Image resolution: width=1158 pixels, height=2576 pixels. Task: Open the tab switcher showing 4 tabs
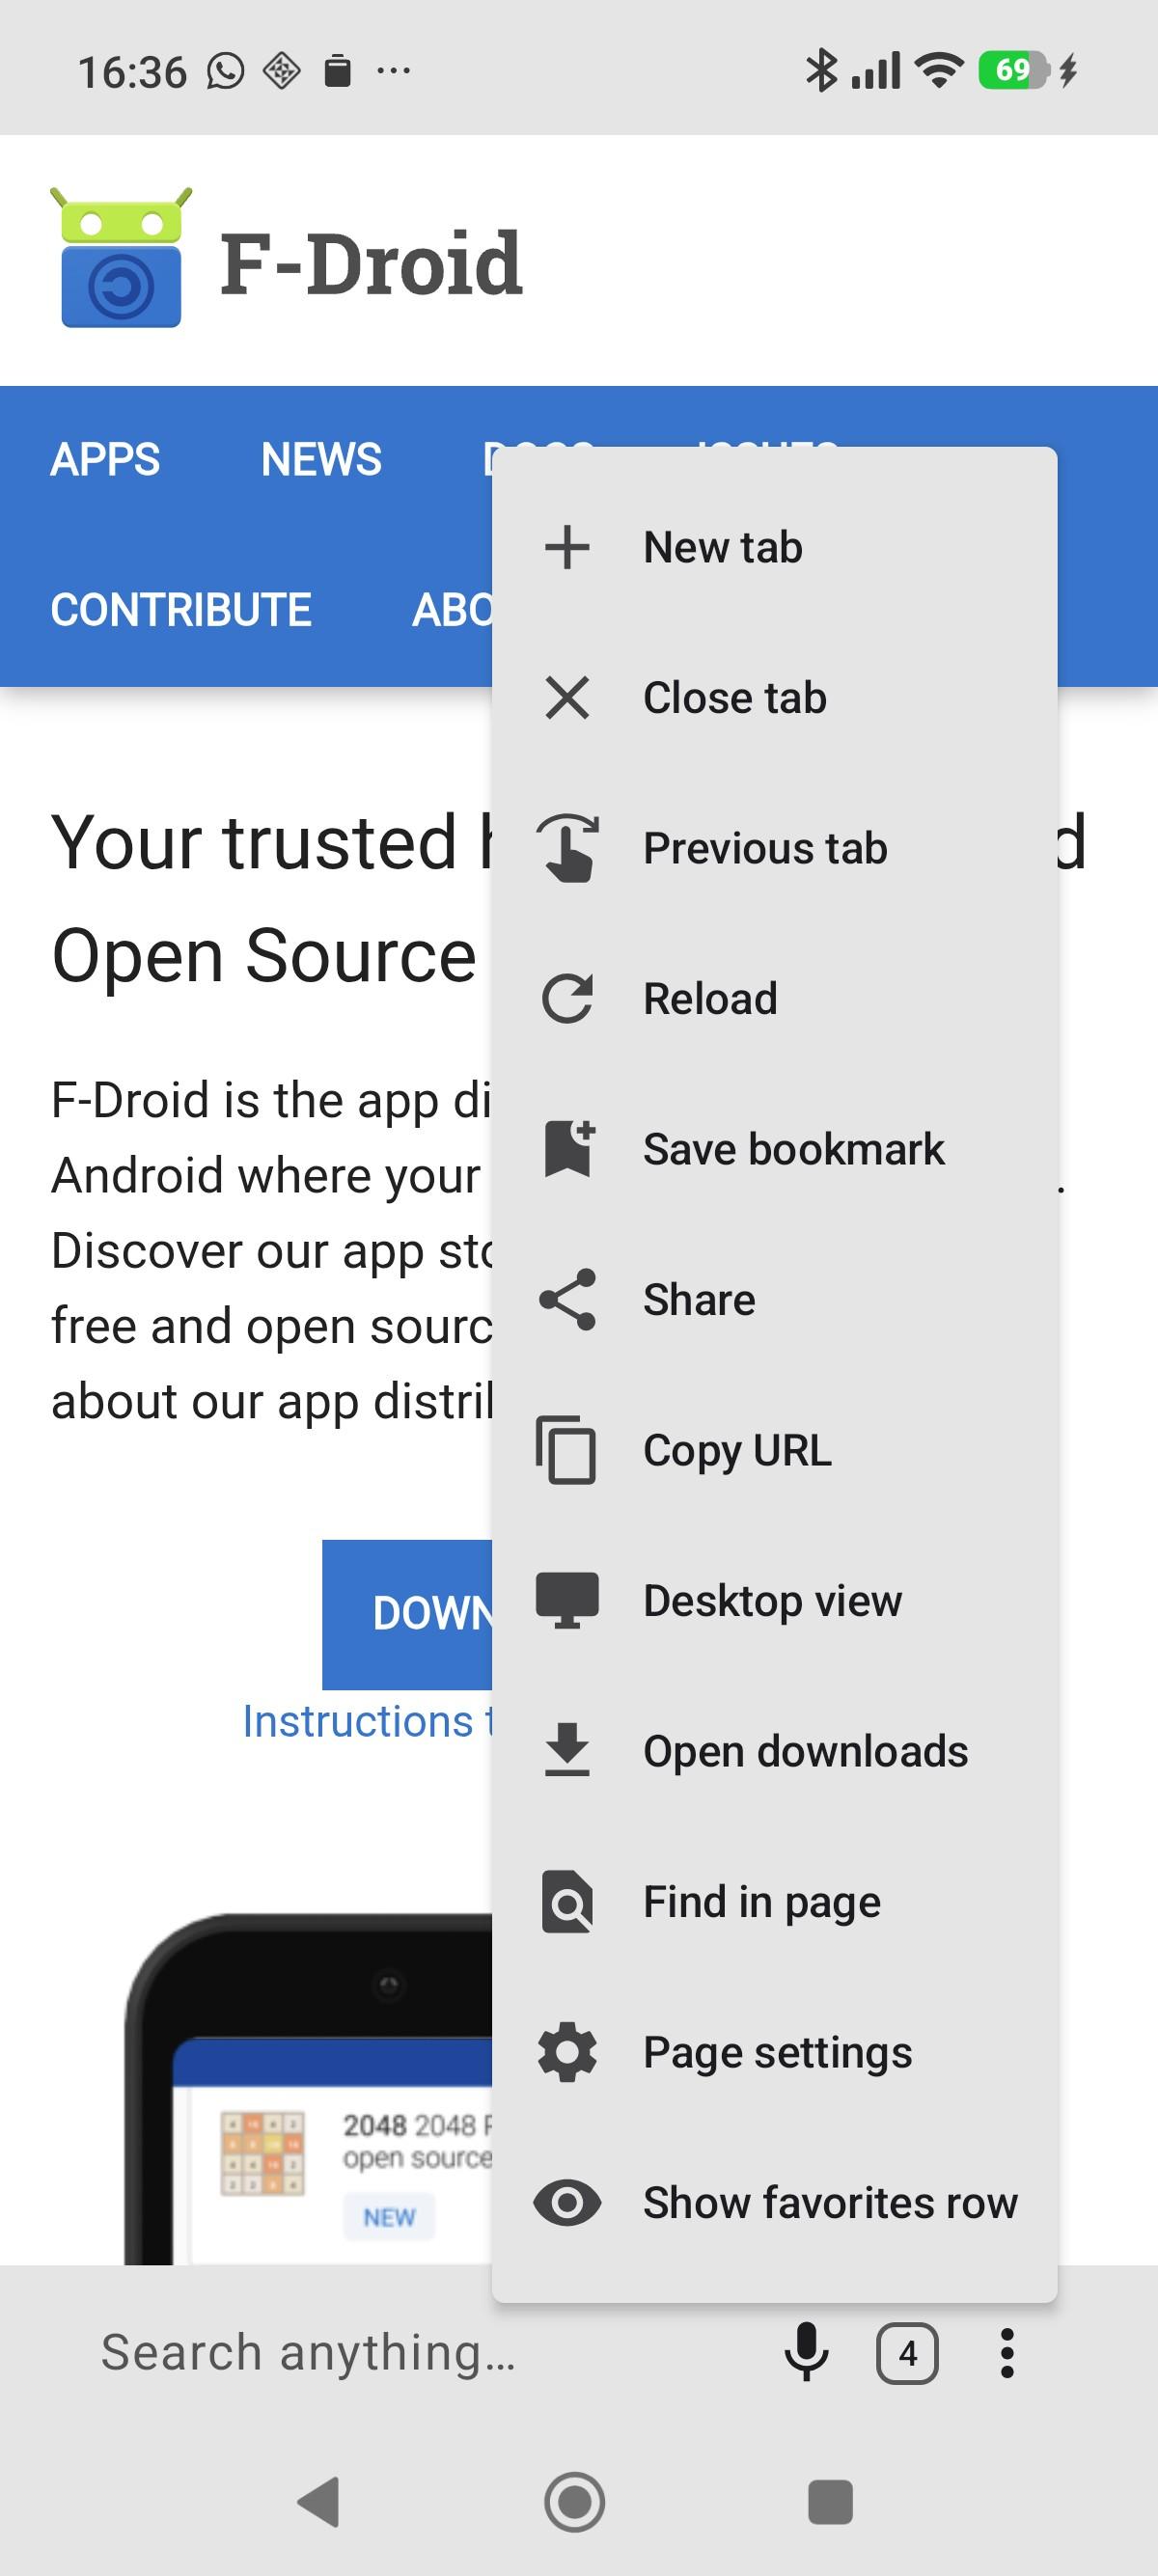[907, 2353]
